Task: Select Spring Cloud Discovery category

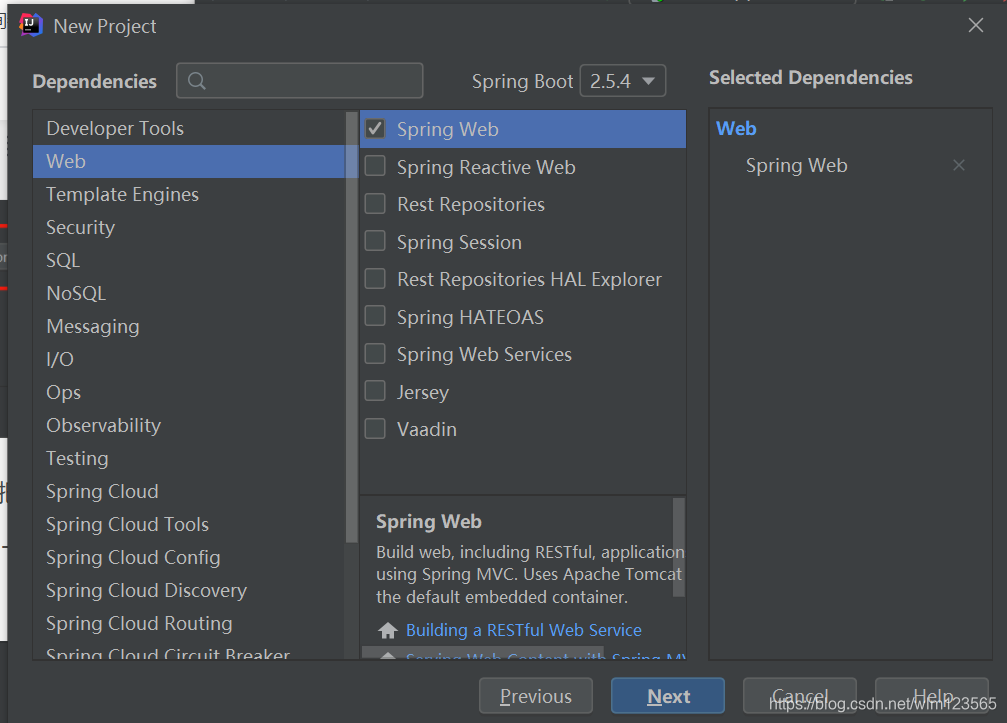Action: click(189, 590)
